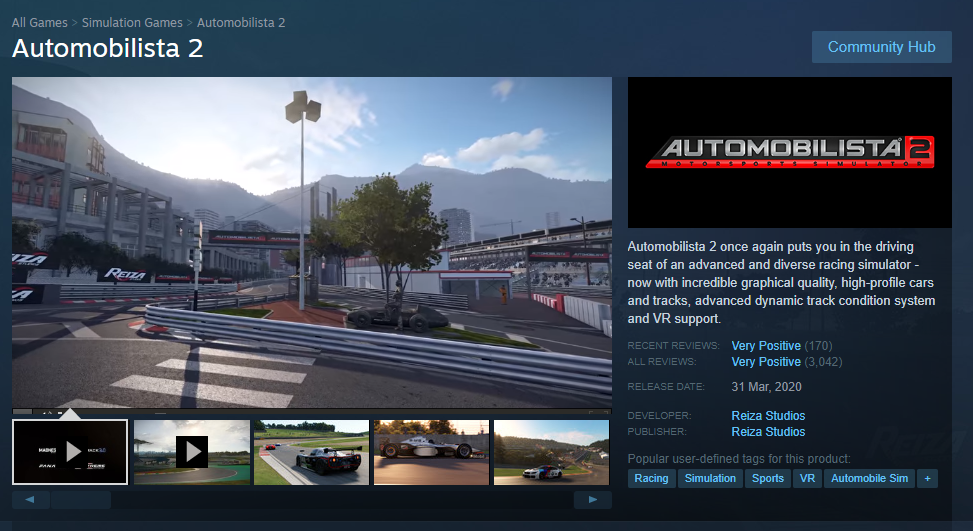Image resolution: width=973 pixels, height=531 pixels.
Task: Select the black sports car screenshot thumbnail
Action: click(312, 452)
